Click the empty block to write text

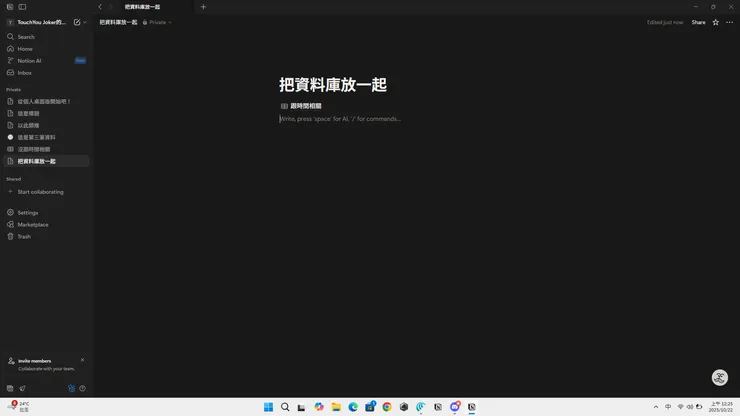[x=340, y=119]
